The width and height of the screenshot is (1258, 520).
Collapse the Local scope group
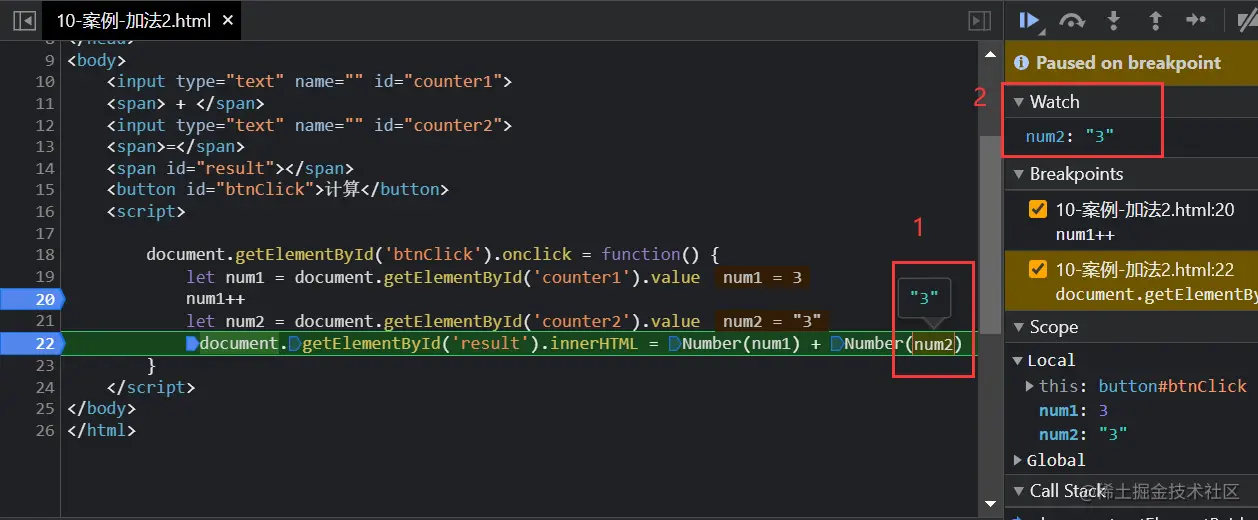[1018, 360]
